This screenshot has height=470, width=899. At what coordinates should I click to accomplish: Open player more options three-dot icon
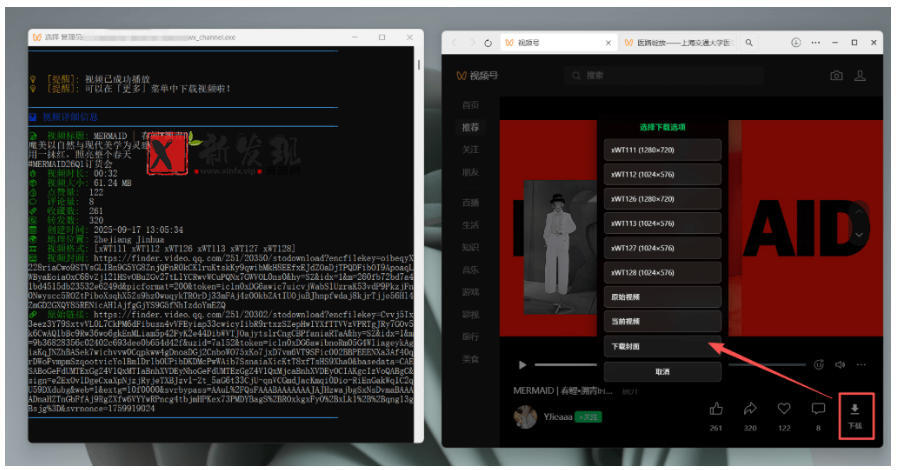[861, 365]
